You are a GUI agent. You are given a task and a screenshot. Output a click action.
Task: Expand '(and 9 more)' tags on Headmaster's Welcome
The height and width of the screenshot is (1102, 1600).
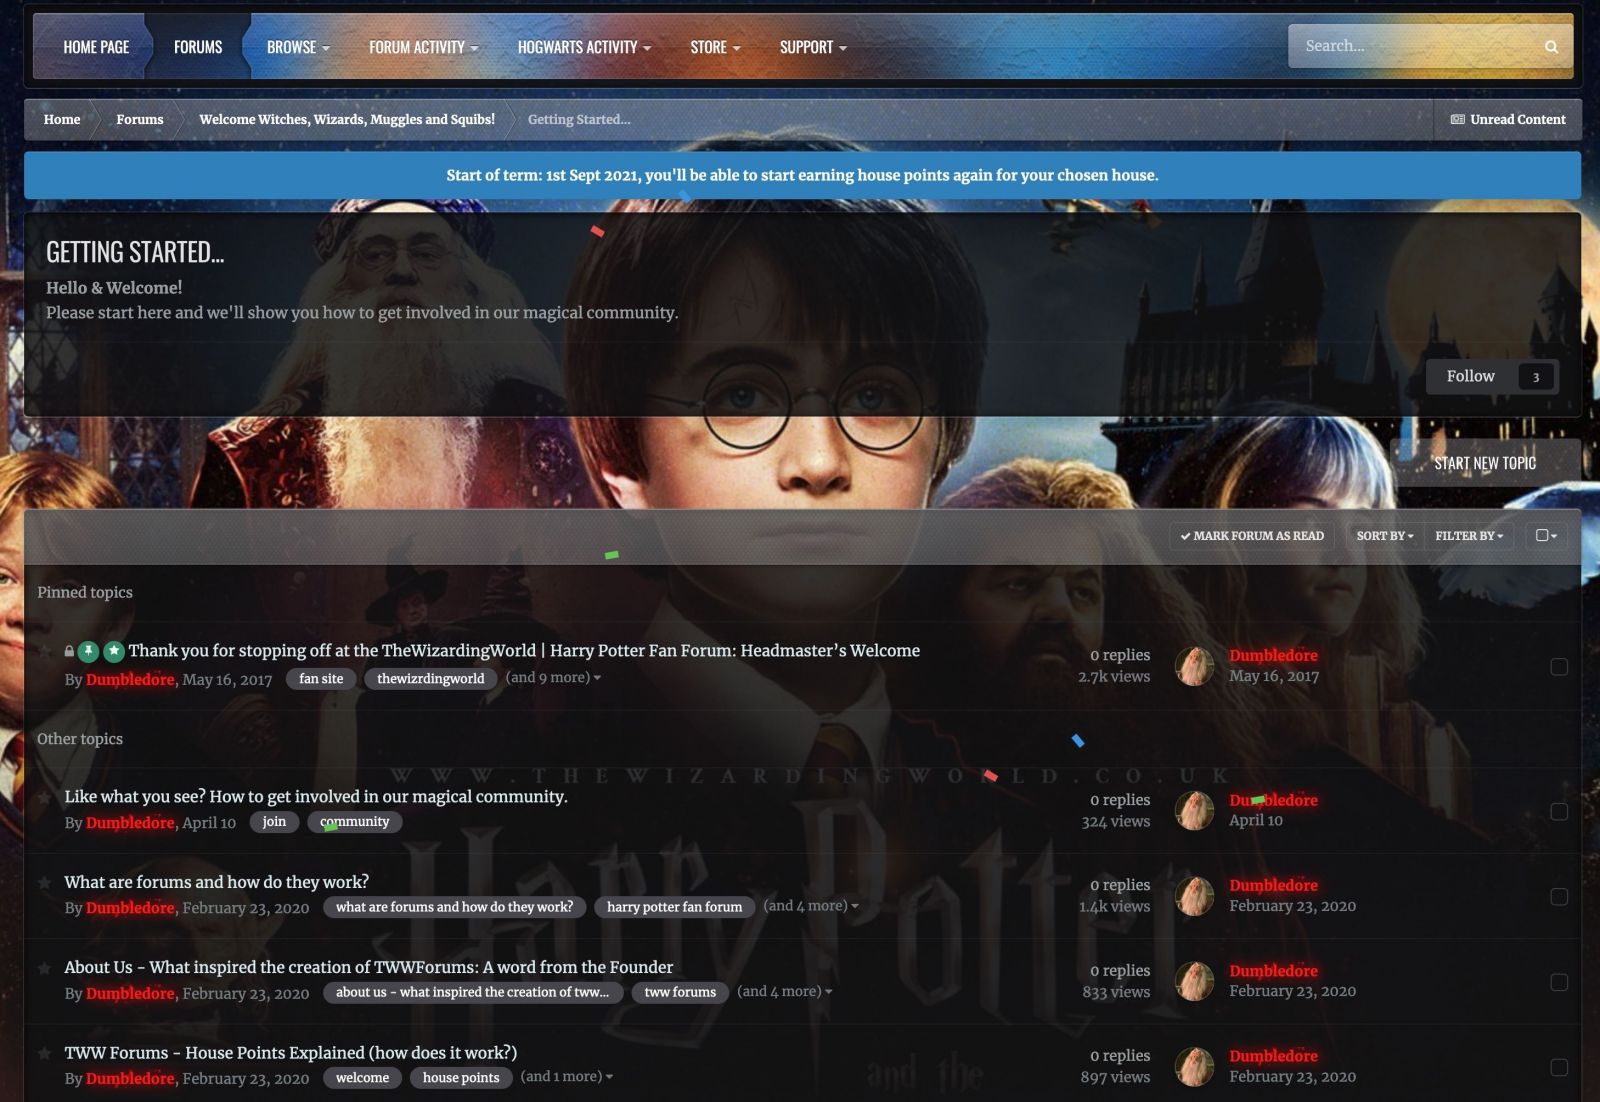tap(553, 677)
